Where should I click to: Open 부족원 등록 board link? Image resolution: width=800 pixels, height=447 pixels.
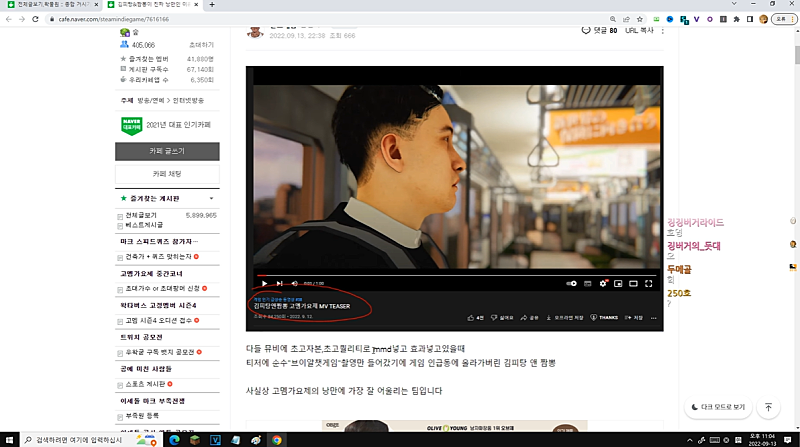(142, 416)
